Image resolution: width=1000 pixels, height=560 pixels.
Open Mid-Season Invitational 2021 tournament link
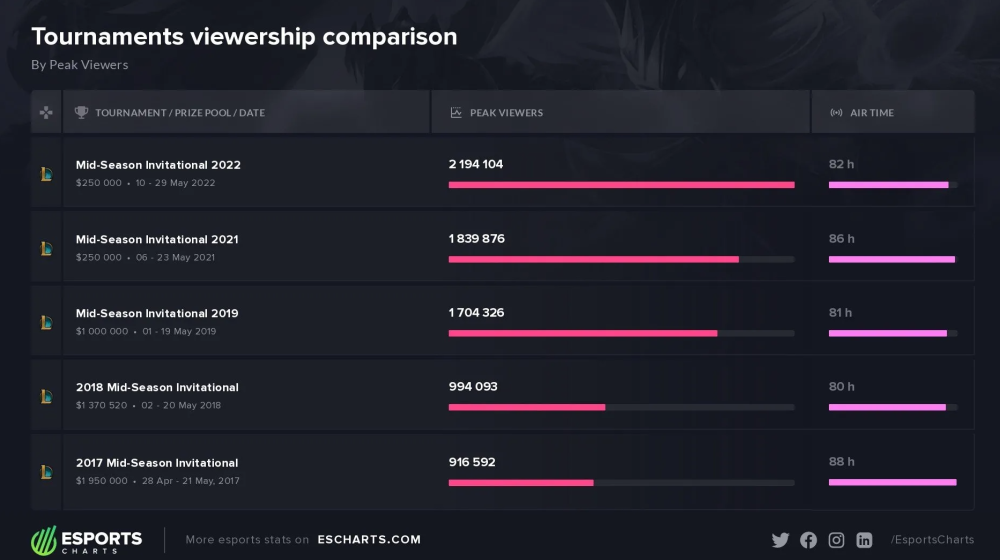coord(157,239)
